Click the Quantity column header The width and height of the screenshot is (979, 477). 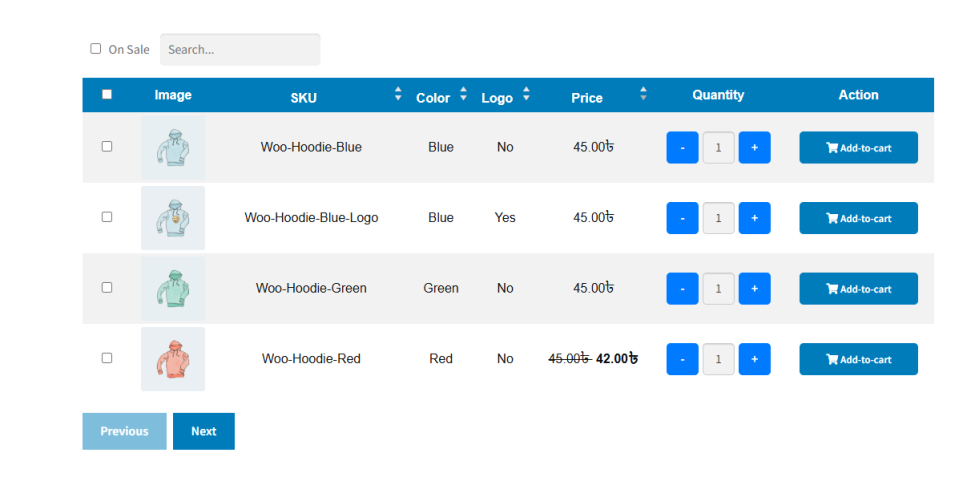click(718, 95)
